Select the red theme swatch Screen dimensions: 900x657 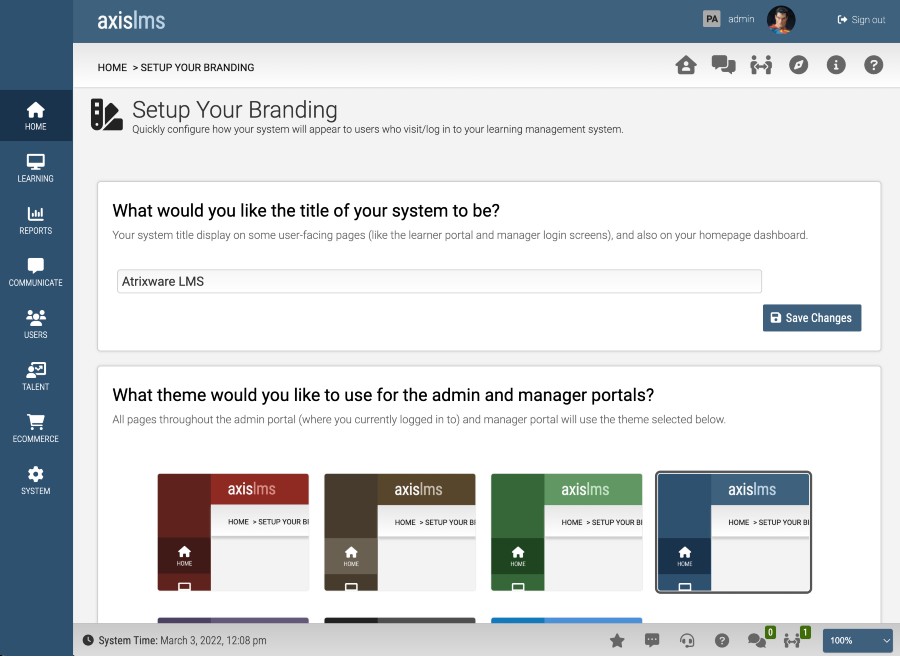[x=233, y=531]
